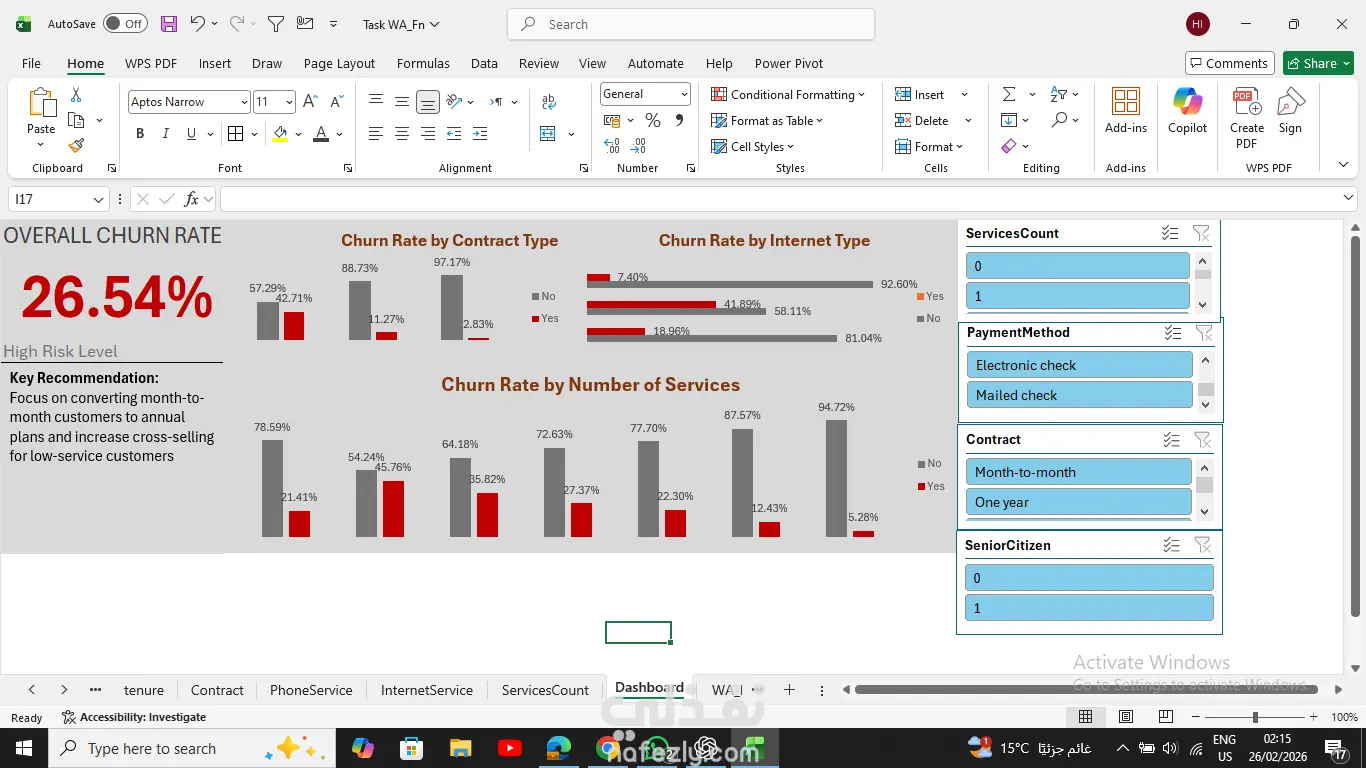The width and height of the screenshot is (1366, 768).
Task: Click the Insert Function fx icon
Action: pos(191,199)
